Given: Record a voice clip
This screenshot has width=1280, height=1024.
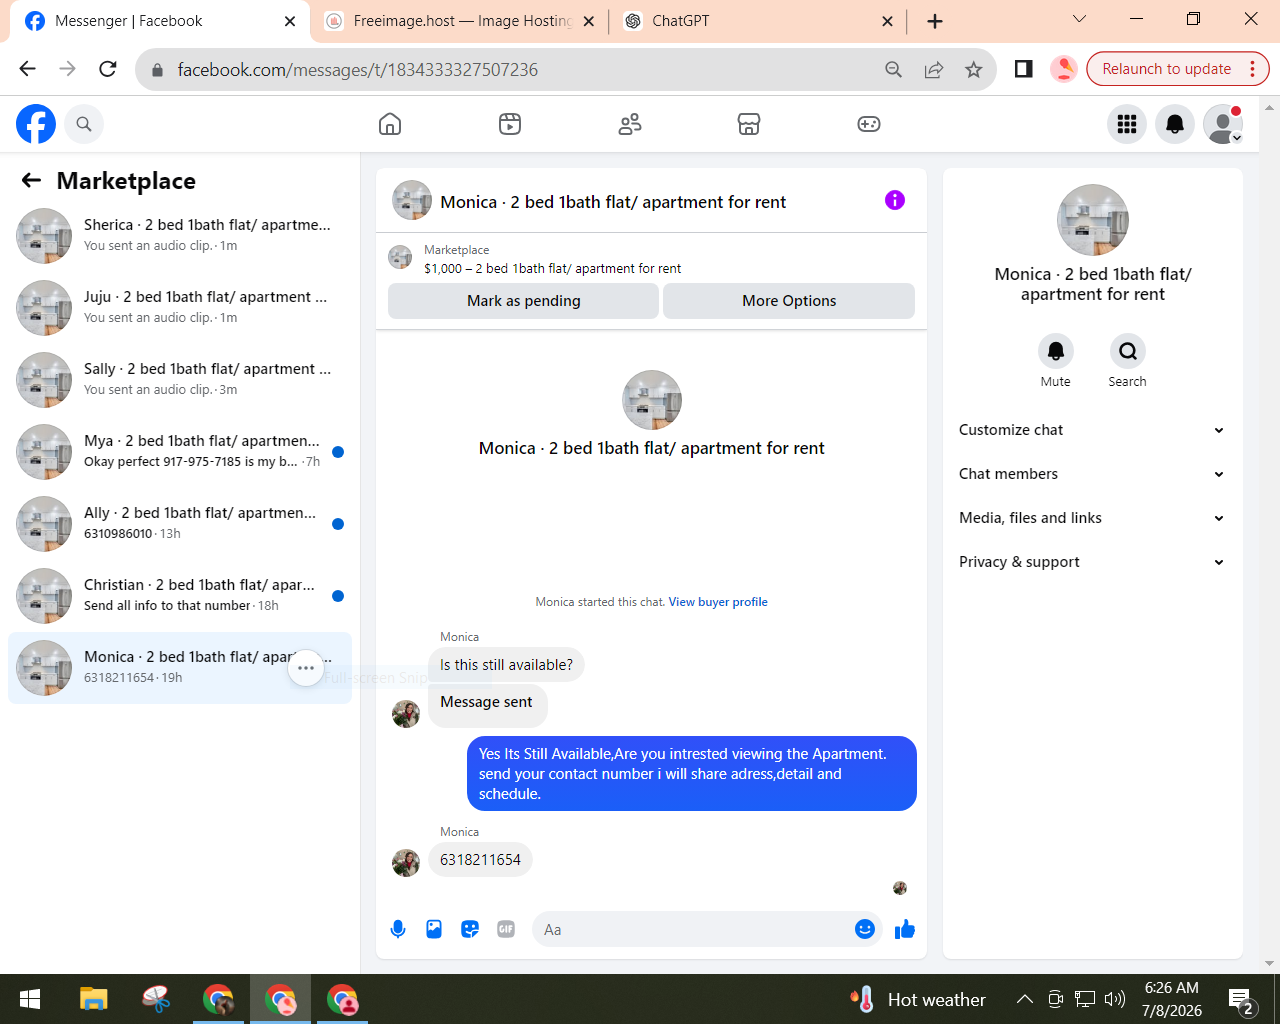Looking at the screenshot, I should (398, 929).
